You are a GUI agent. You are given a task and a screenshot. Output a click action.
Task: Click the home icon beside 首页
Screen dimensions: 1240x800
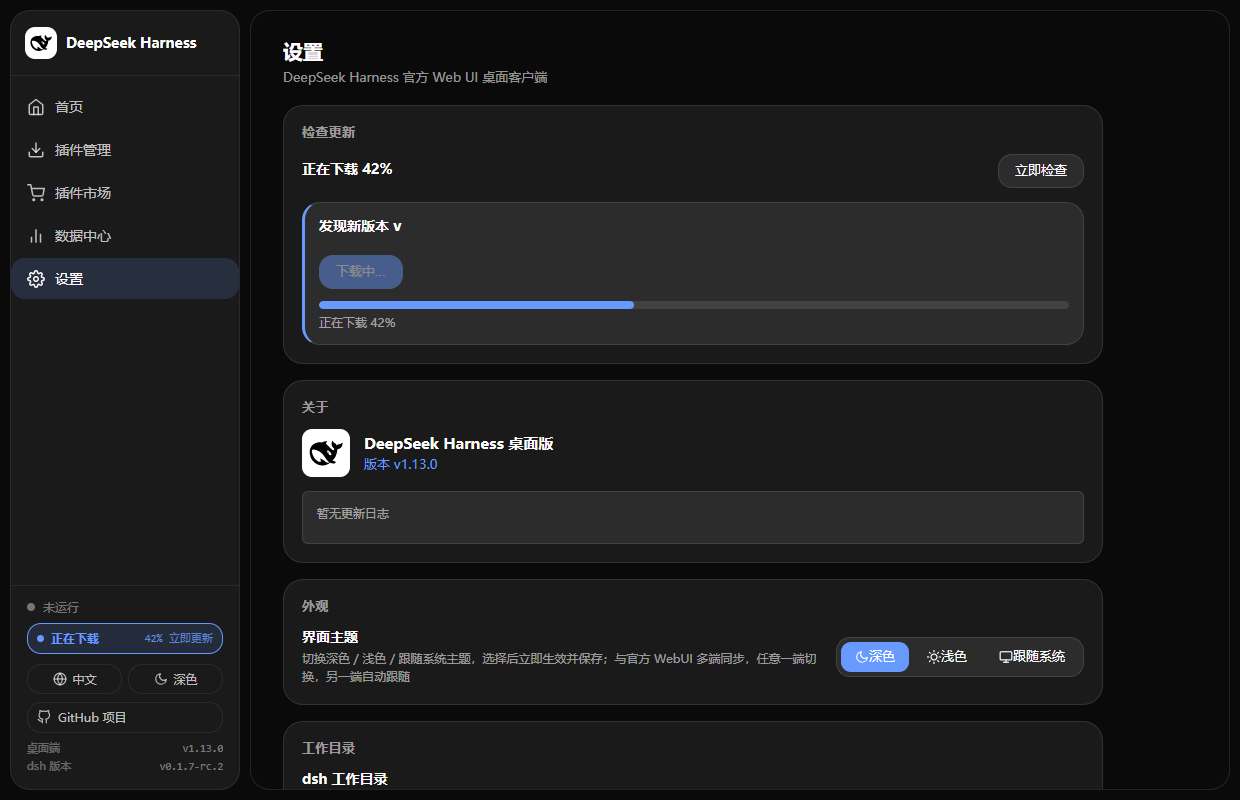click(36, 107)
